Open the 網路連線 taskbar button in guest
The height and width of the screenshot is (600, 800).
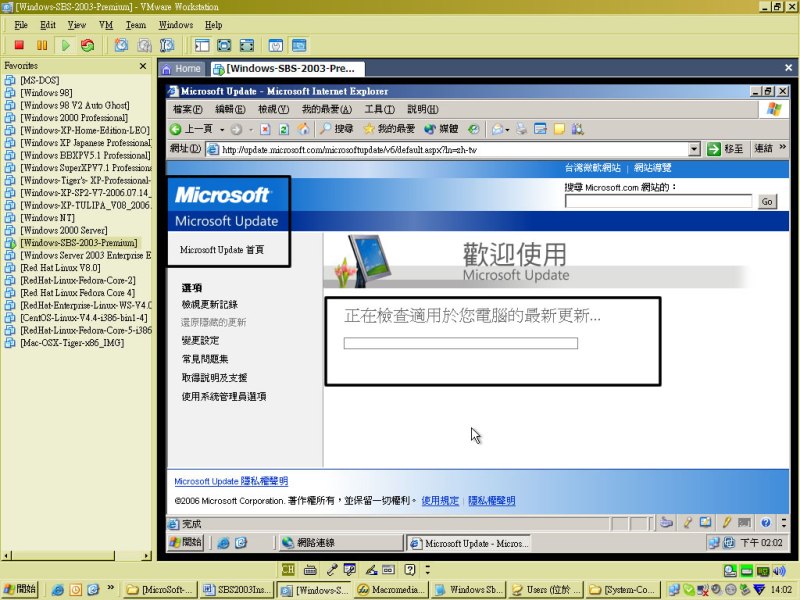point(340,543)
